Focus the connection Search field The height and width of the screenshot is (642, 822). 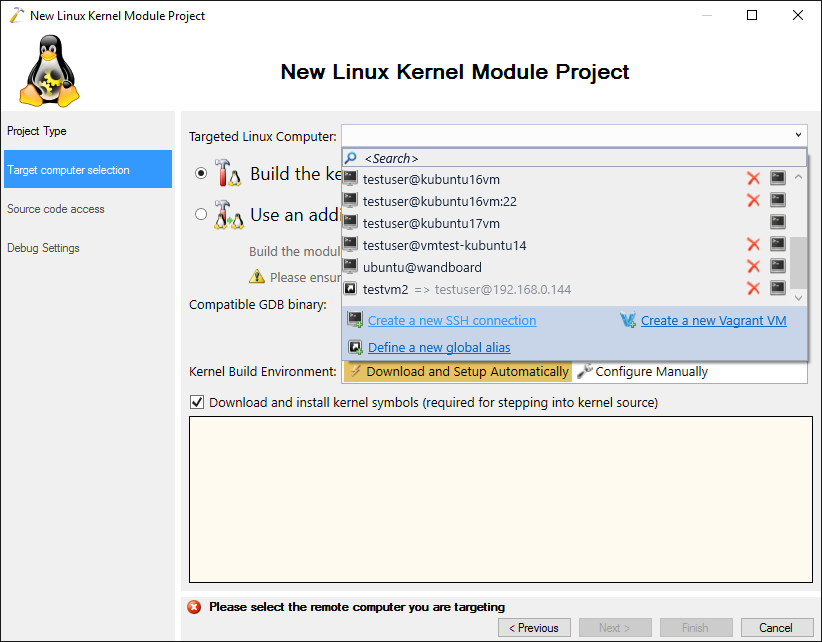(575, 158)
